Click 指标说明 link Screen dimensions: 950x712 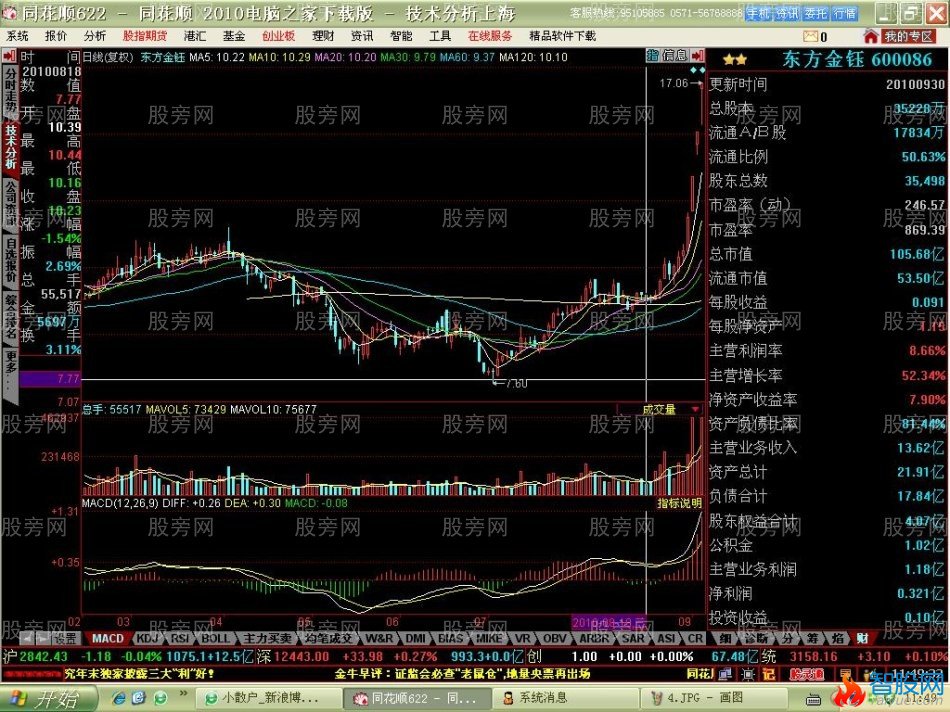(x=679, y=503)
